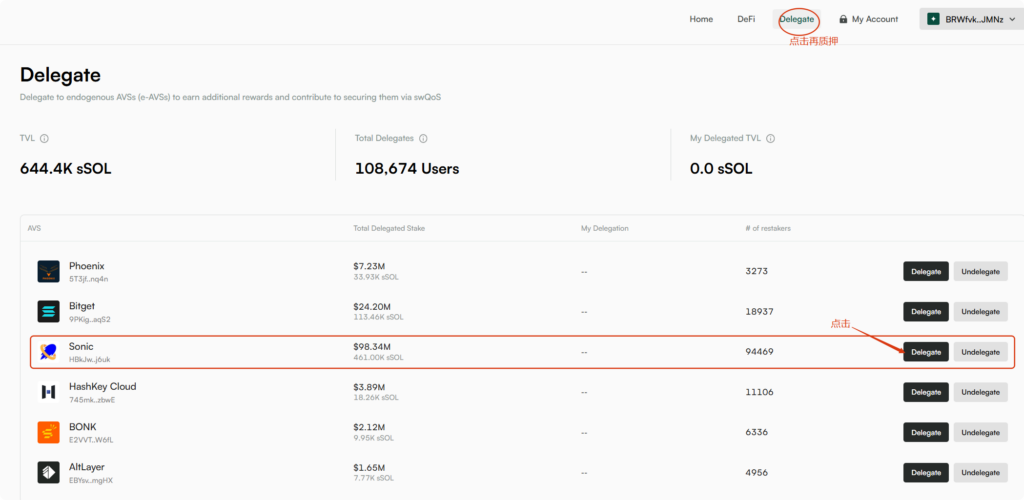Click the BONK AVS logo icon

pos(48,432)
